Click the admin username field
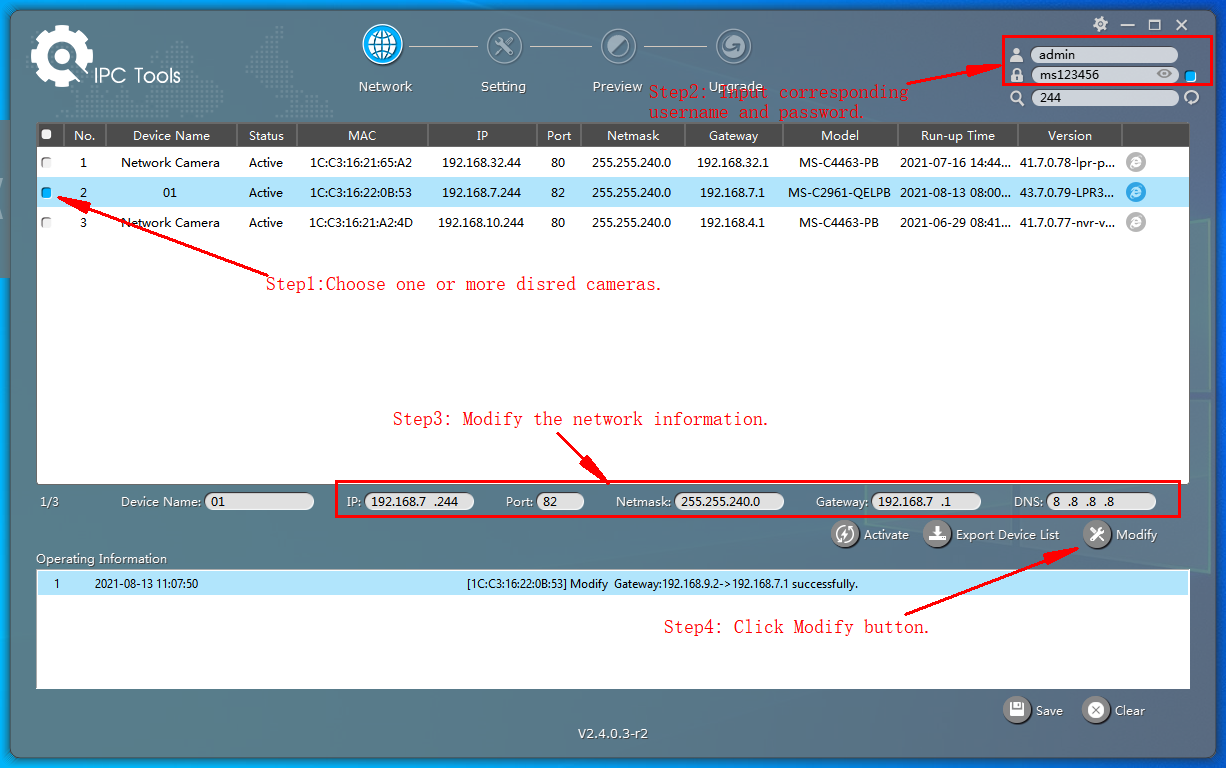 pos(1104,55)
